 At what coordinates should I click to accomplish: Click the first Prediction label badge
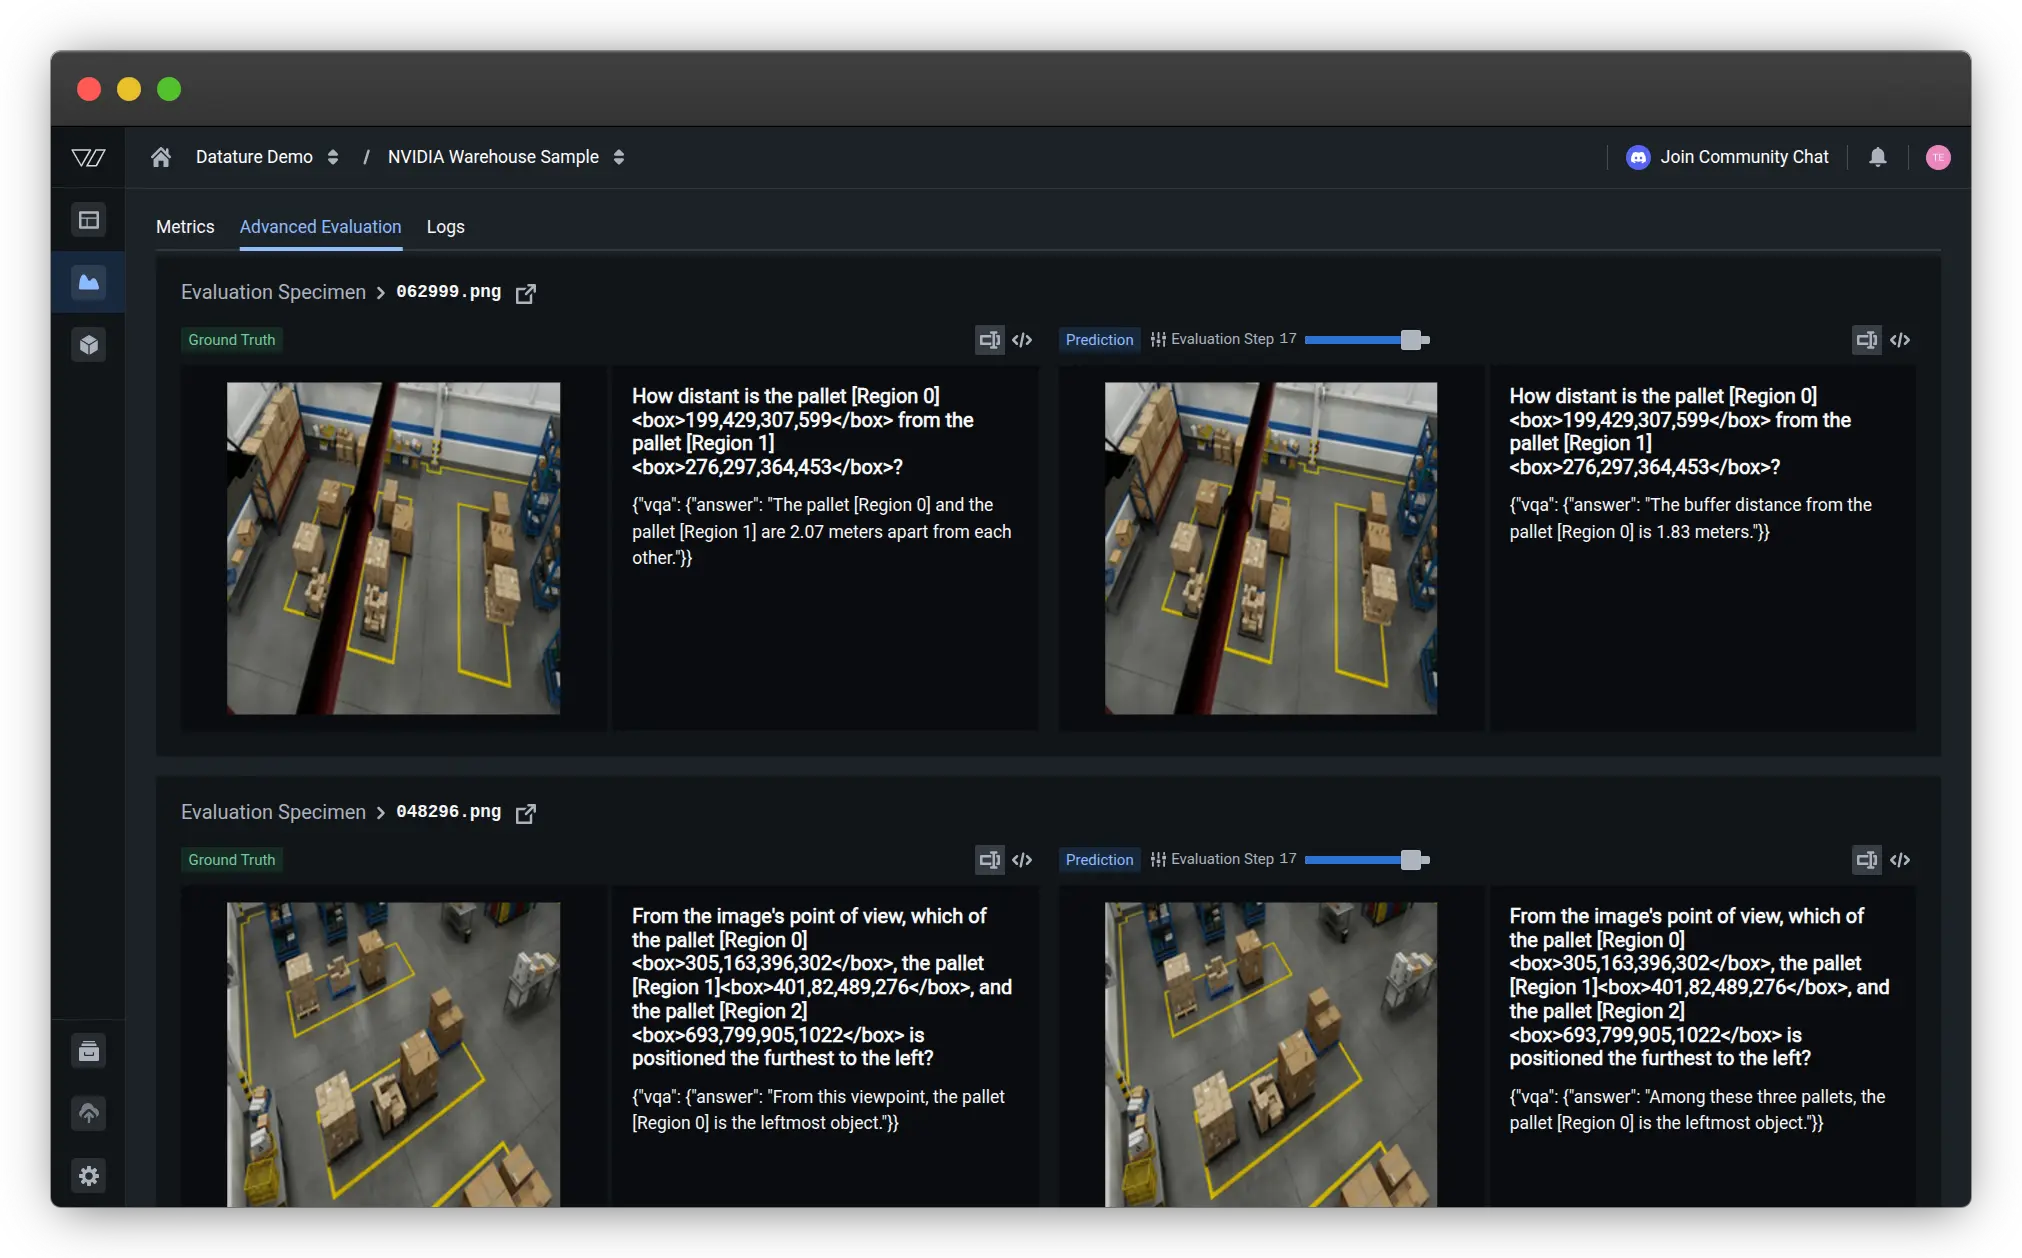1099,340
